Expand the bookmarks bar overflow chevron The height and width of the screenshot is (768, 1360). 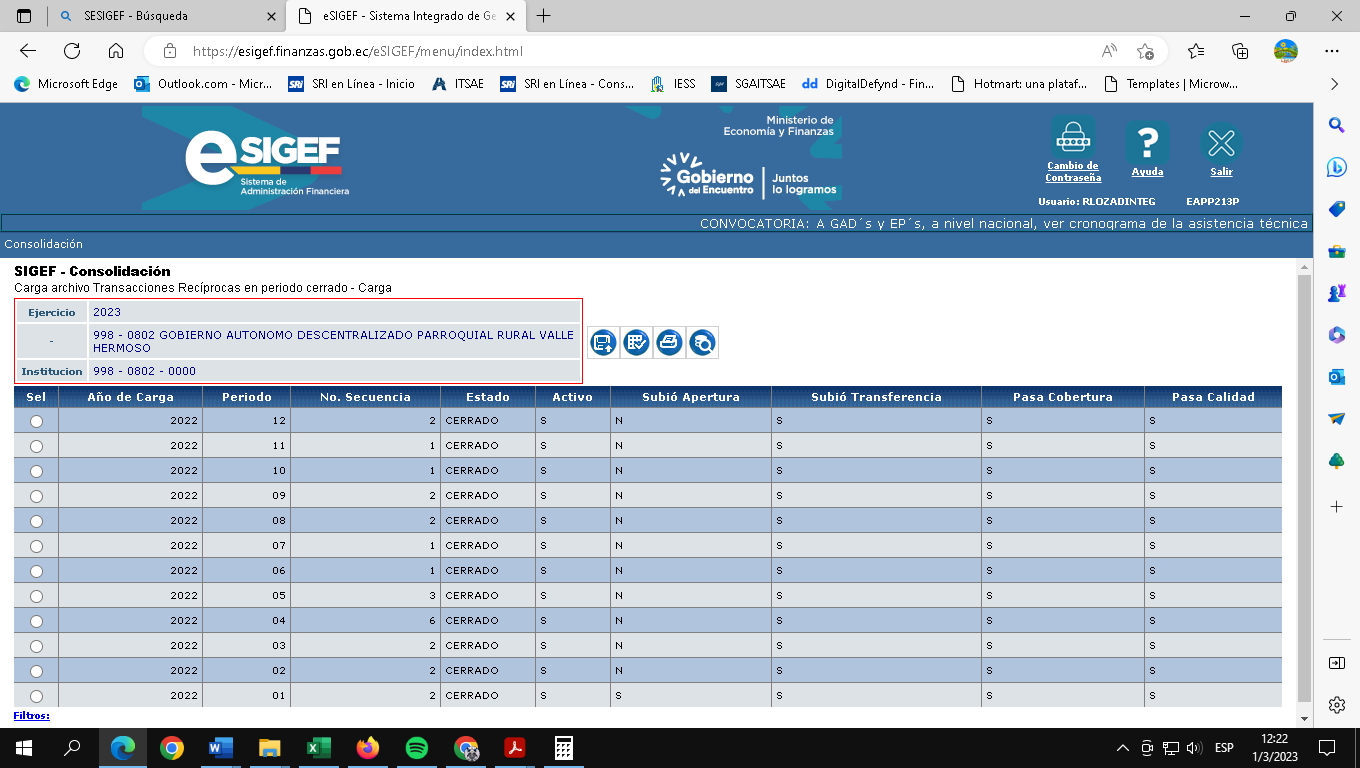[x=1334, y=84]
